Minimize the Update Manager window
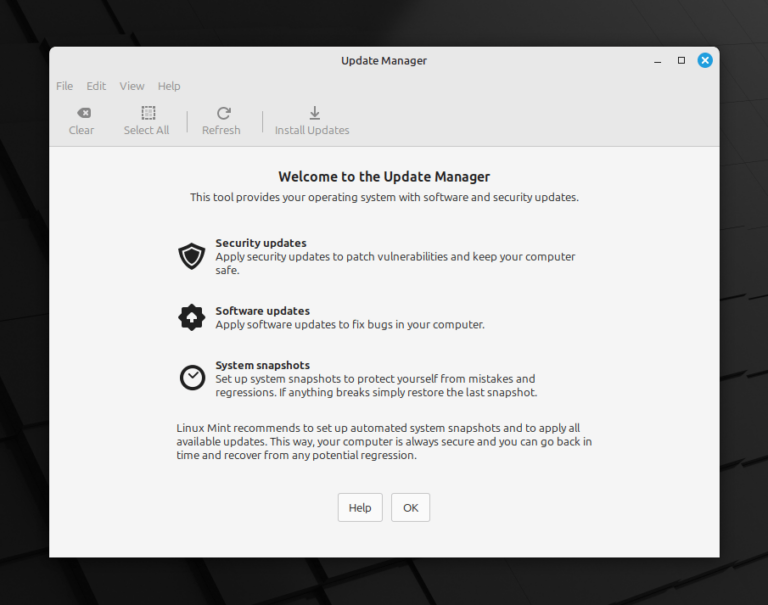 [657, 60]
